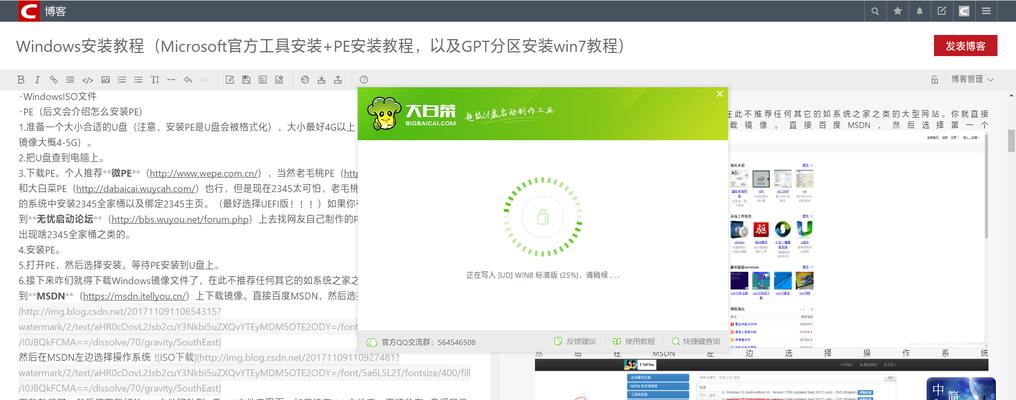The width and height of the screenshot is (1016, 400).
Task: Open 快捷键查询 in dialog footer
Action: [x=696, y=342]
